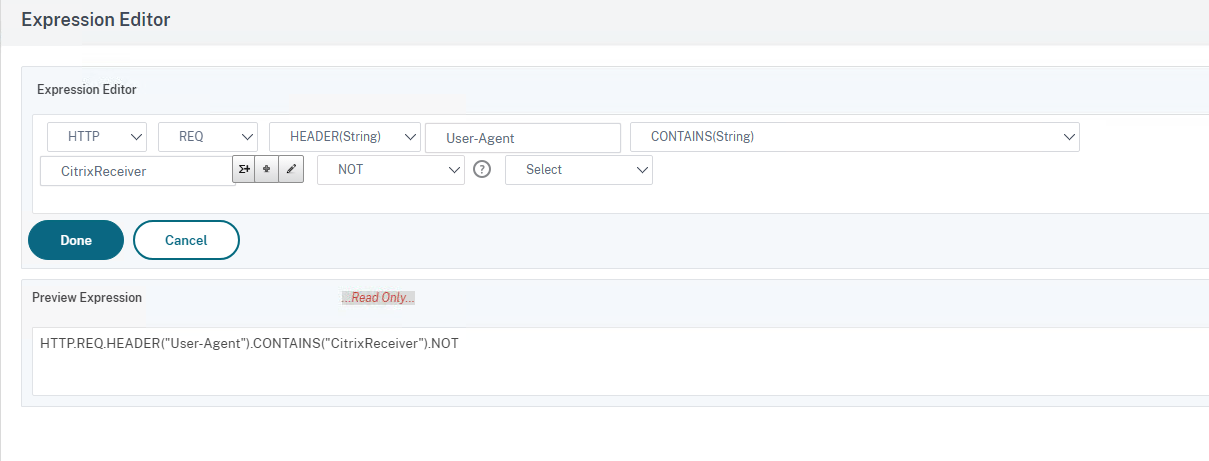The image size is (1209, 461).
Task: Click the question mark help icon
Action: click(482, 170)
